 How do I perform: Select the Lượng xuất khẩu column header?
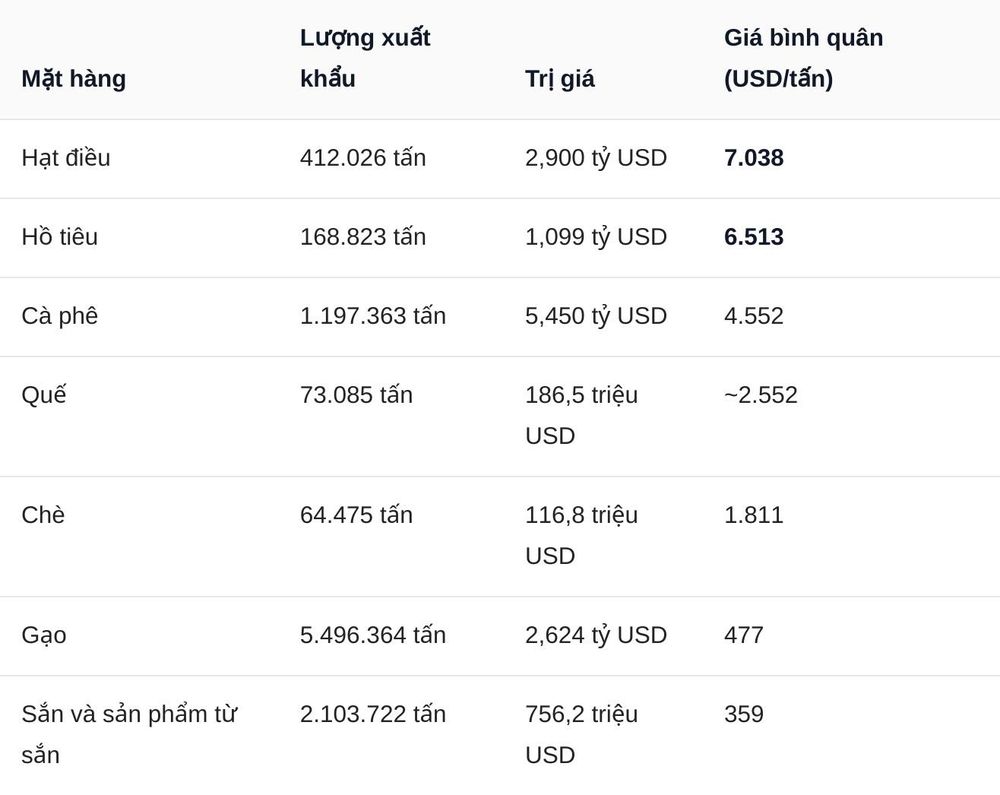click(x=365, y=58)
